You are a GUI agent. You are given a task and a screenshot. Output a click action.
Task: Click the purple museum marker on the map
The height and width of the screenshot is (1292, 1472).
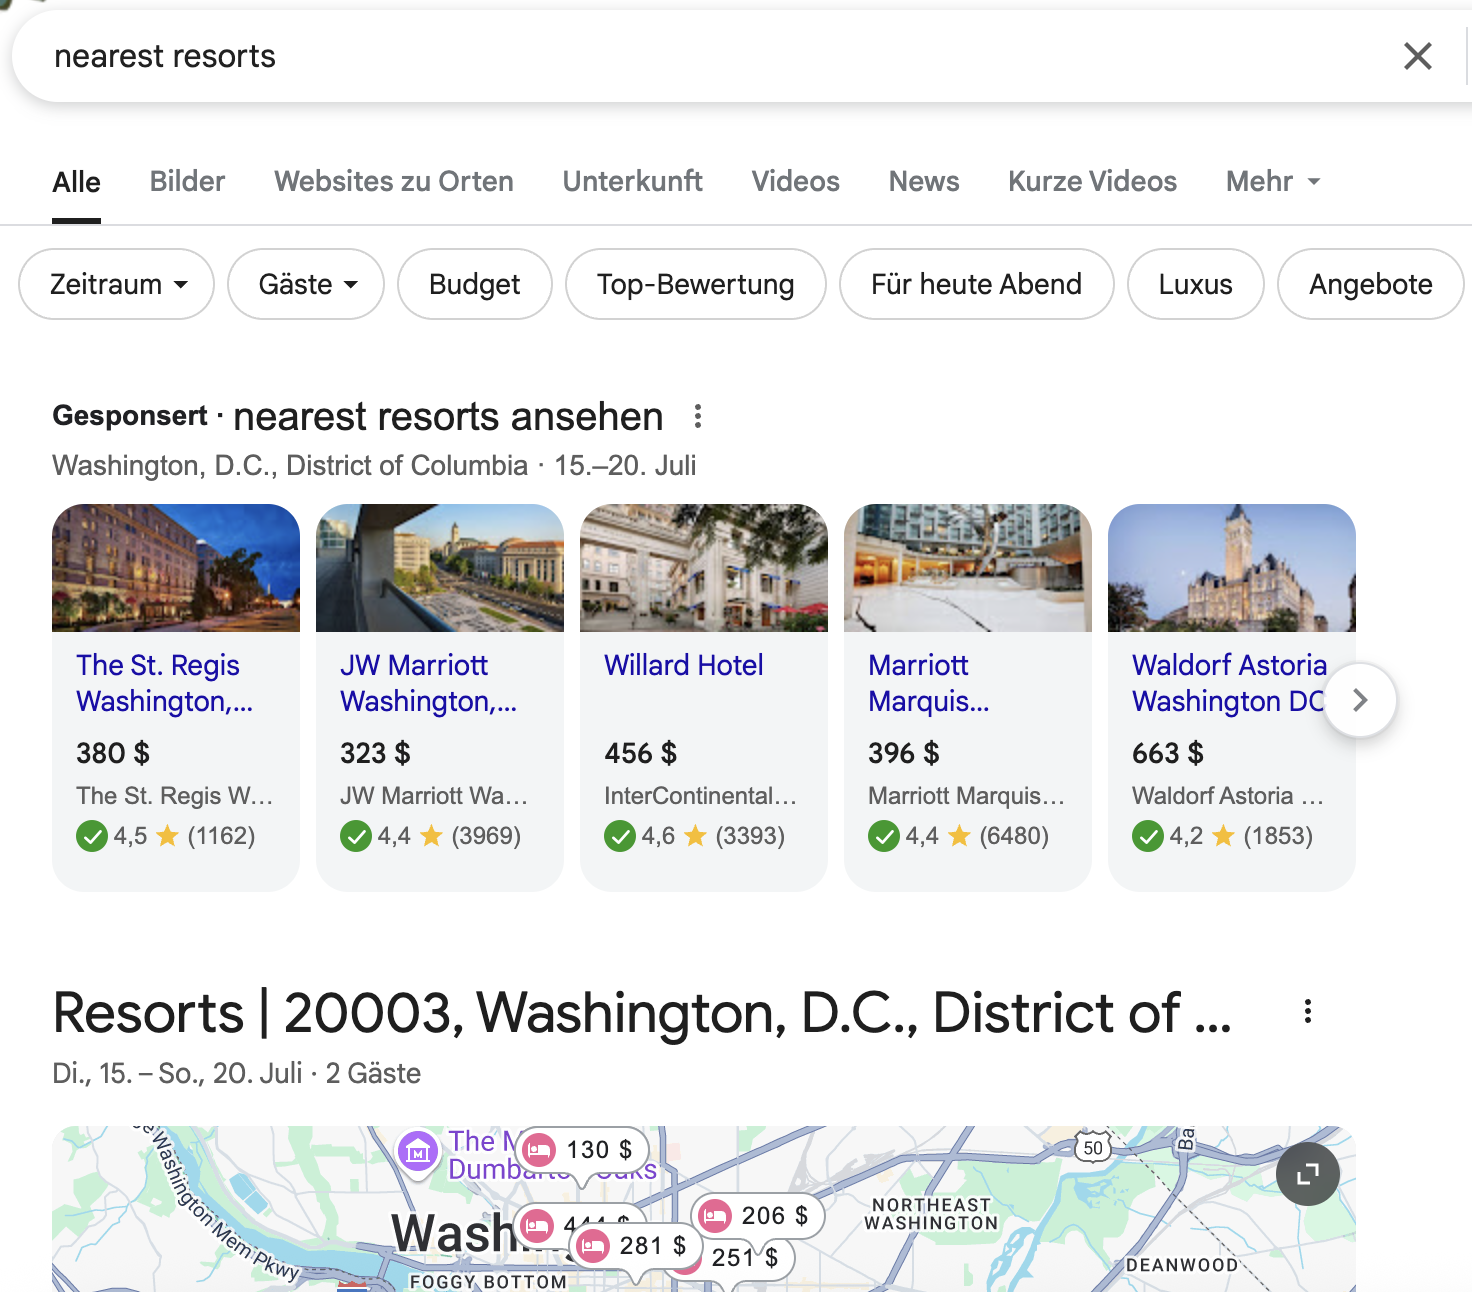click(x=418, y=1152)
